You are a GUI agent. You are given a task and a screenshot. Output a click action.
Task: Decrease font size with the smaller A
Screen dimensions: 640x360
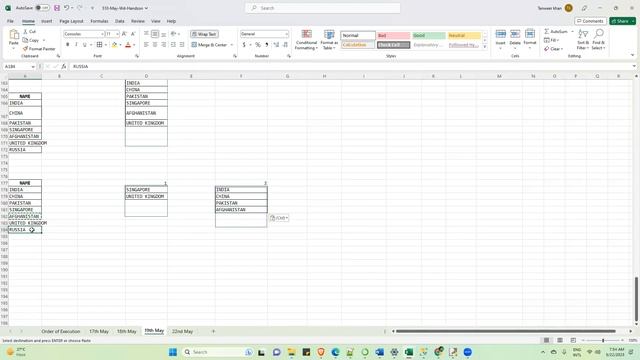133,34
